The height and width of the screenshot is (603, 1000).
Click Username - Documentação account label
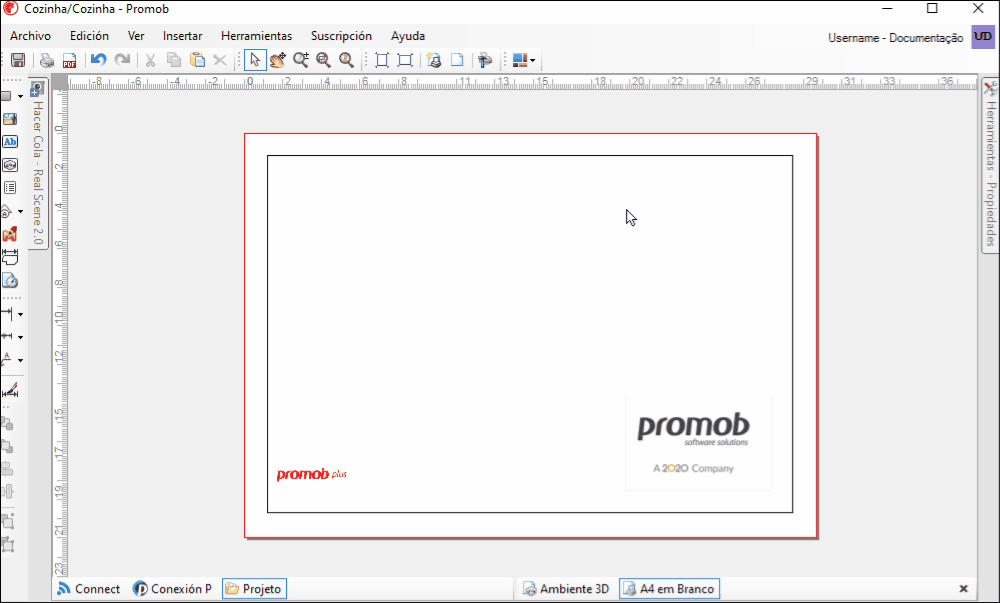[895, 38]
